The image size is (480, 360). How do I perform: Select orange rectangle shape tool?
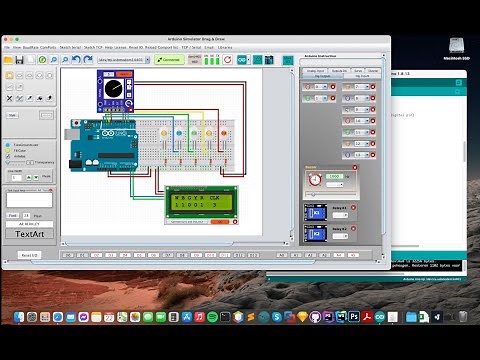[x=9, y=76]
